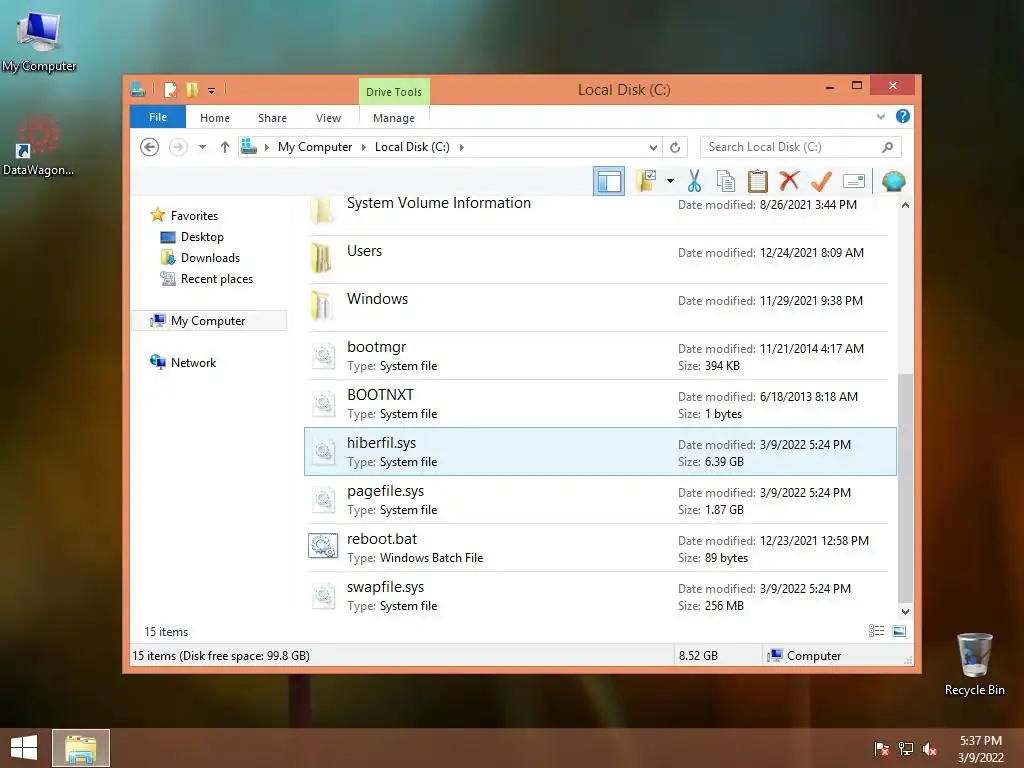Expand the arrow before My Computer breadcrumb
Viewport: 1024px width, 768px height.
pos(266,147)
